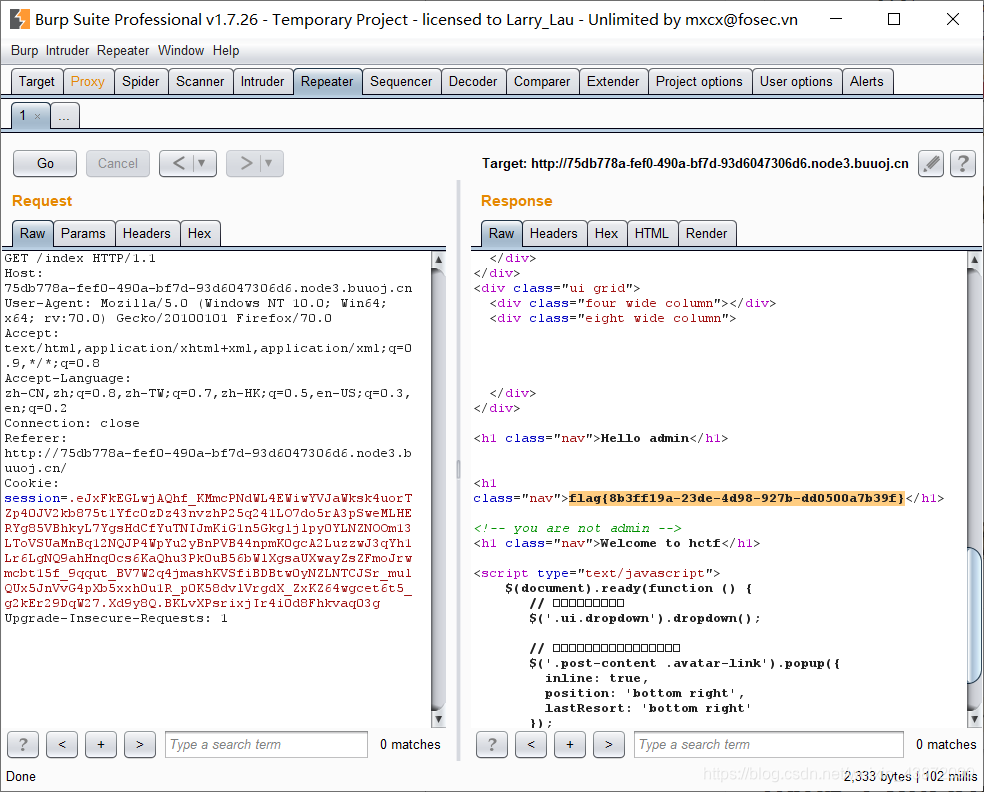Image resolution: width=984 pixels, height=792 pixels.
Task: Go to next request search match
Action: 140,744
